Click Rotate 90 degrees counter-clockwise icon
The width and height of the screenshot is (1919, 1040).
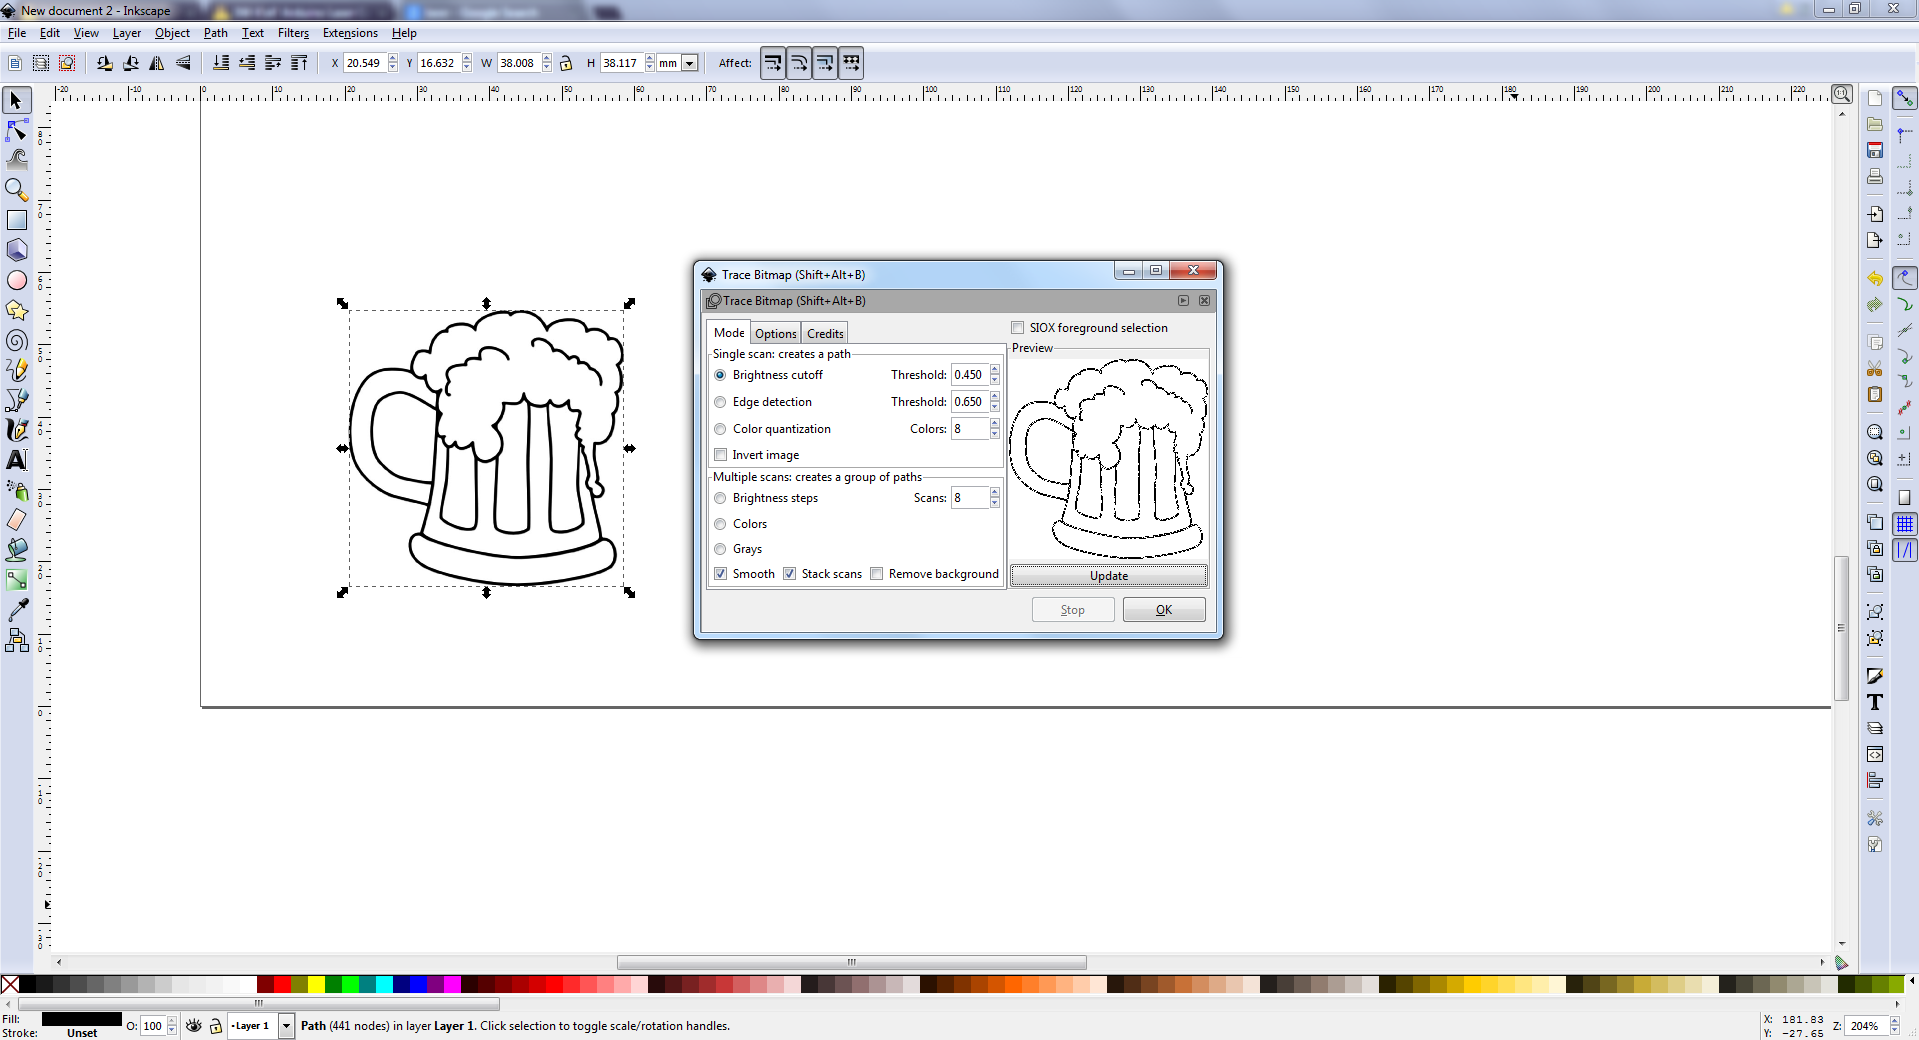[104, 63]
